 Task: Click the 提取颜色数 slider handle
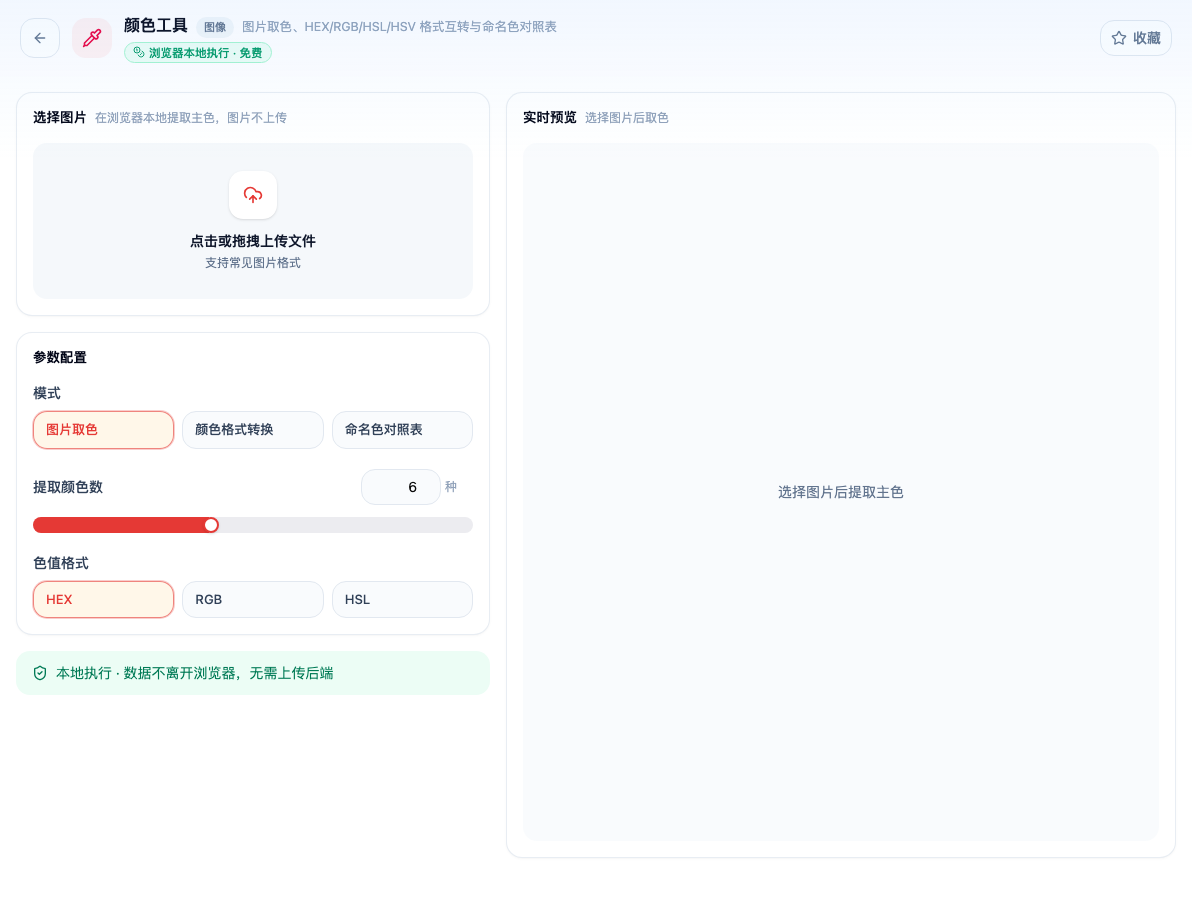pos(211,525)
